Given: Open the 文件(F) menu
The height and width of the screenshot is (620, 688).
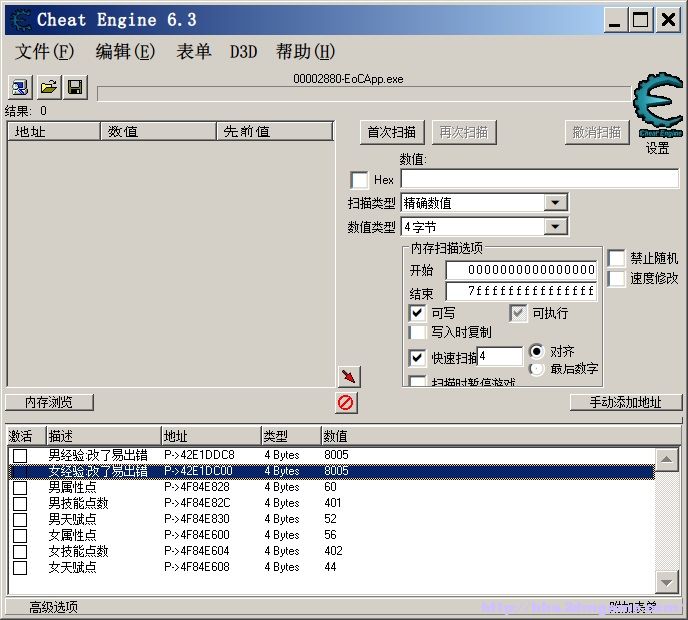Looking at the screenshot, I should coord(44,52).
